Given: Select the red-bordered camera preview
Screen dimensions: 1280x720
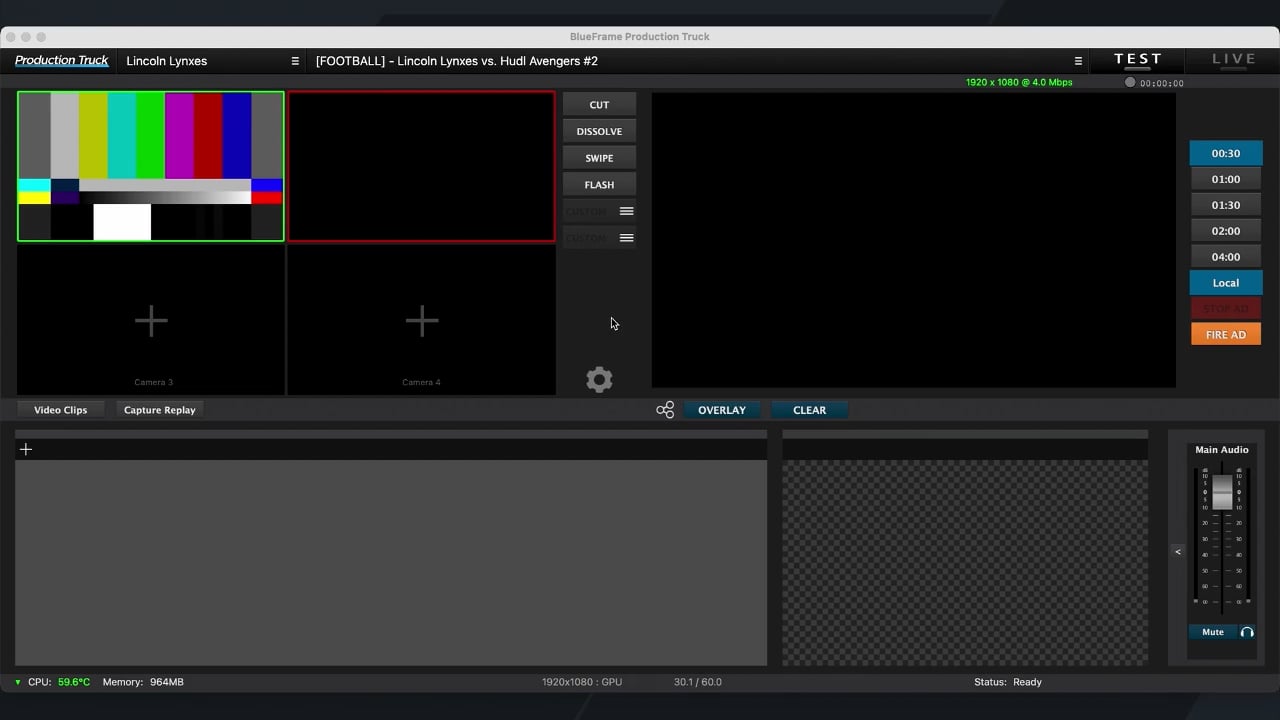Looking at the screenshot, I should point(422,167).
